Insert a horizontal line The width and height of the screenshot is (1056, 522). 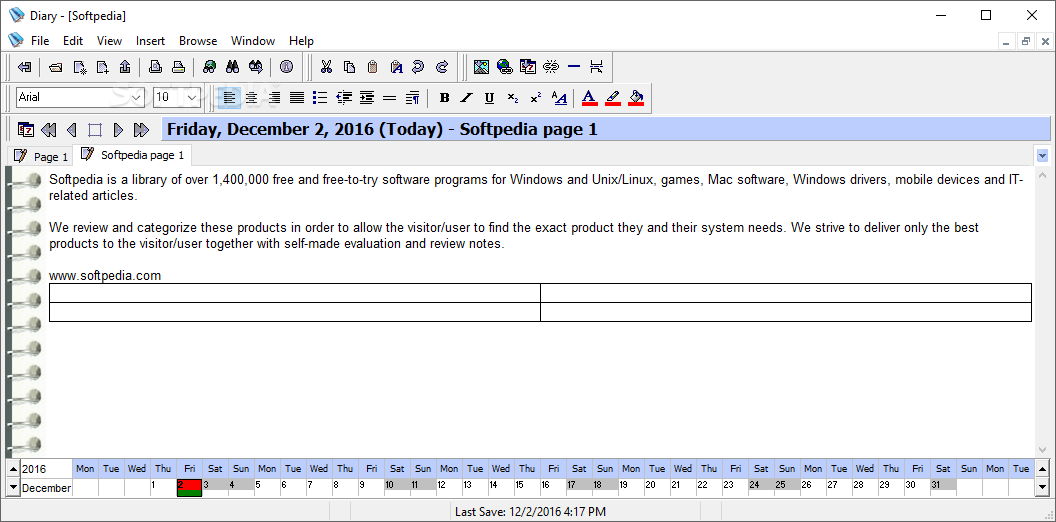click(x=574, y=67)
